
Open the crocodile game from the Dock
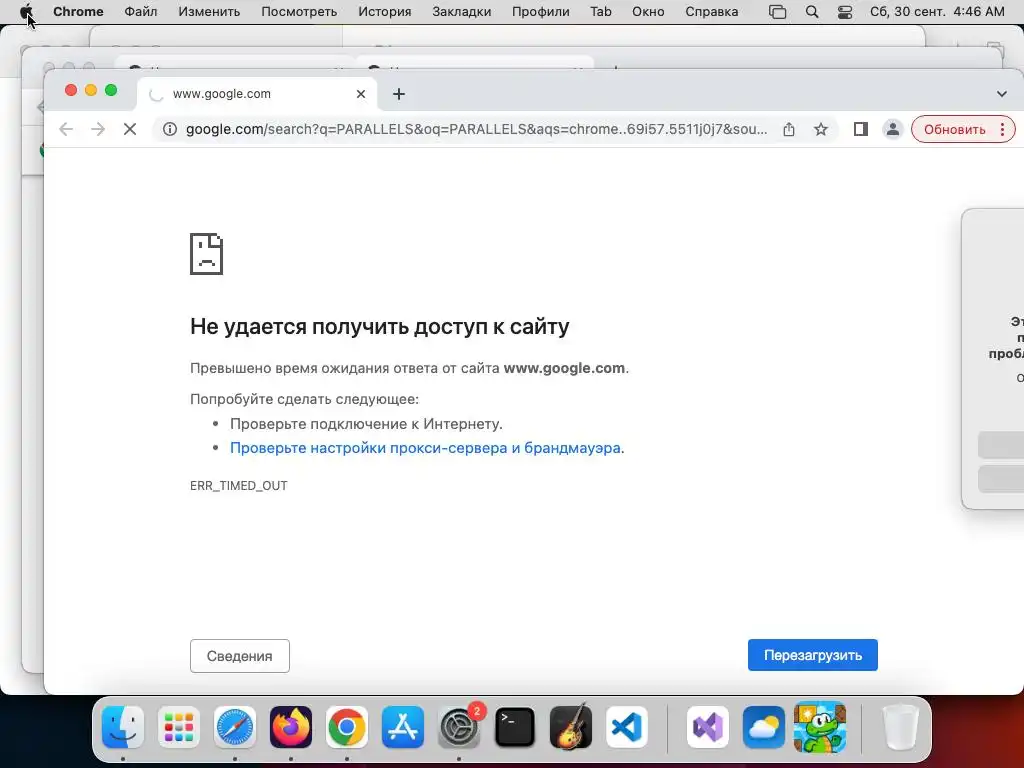tap(820, 727)
